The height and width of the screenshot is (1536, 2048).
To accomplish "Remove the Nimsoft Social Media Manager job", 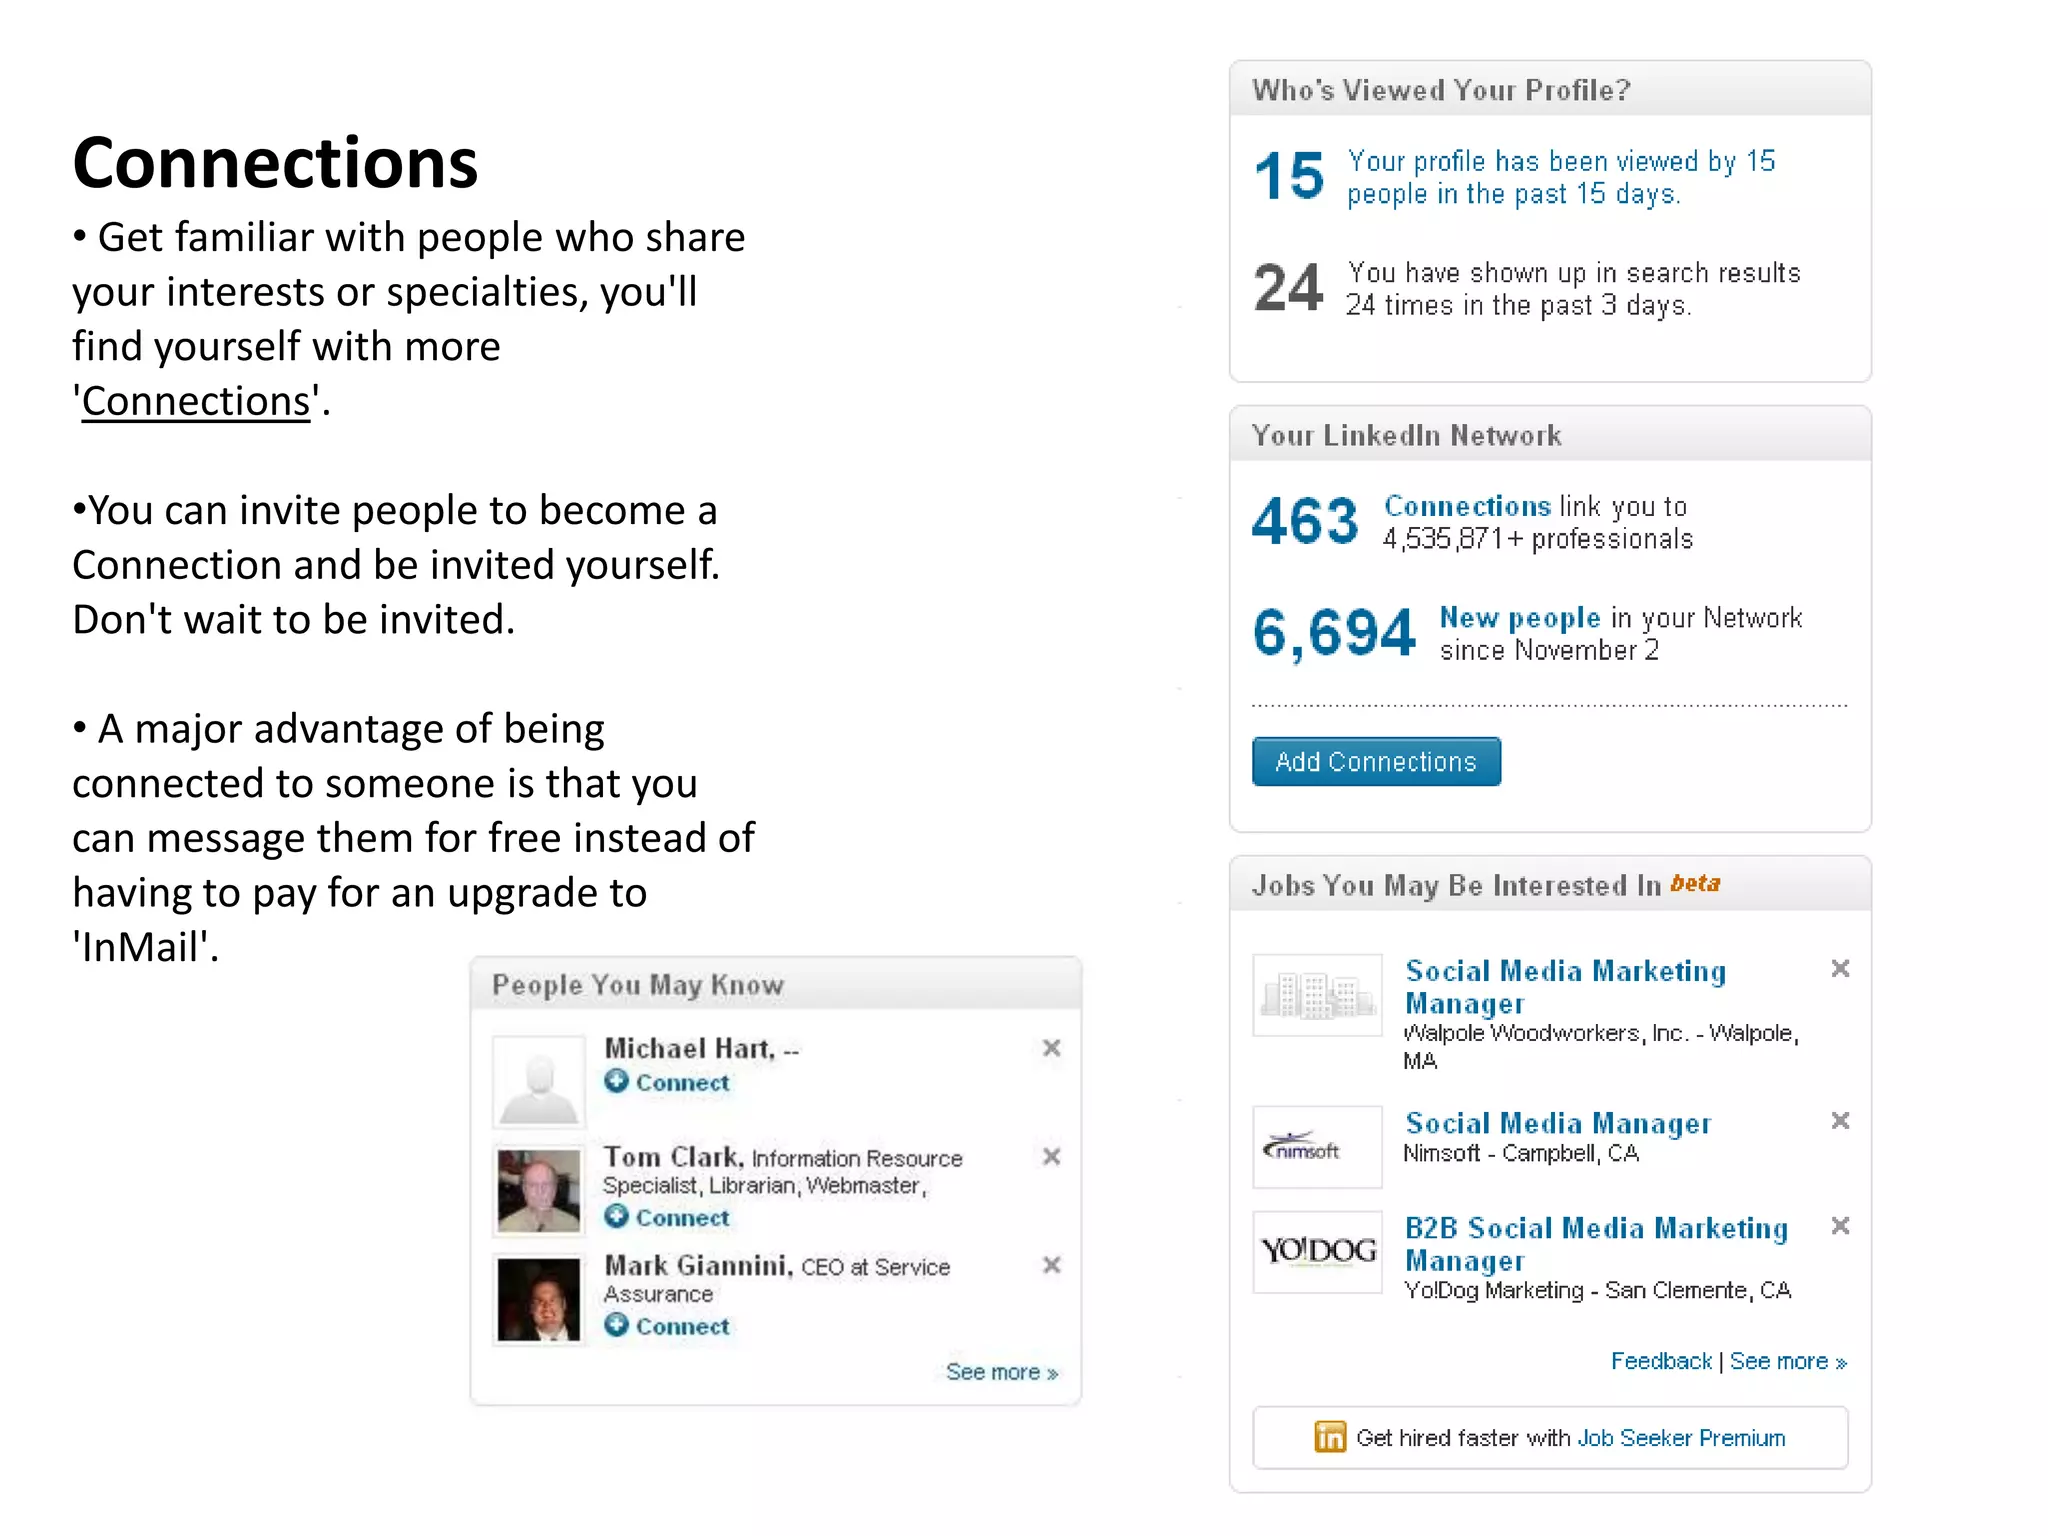I will click(1840, 1121).
